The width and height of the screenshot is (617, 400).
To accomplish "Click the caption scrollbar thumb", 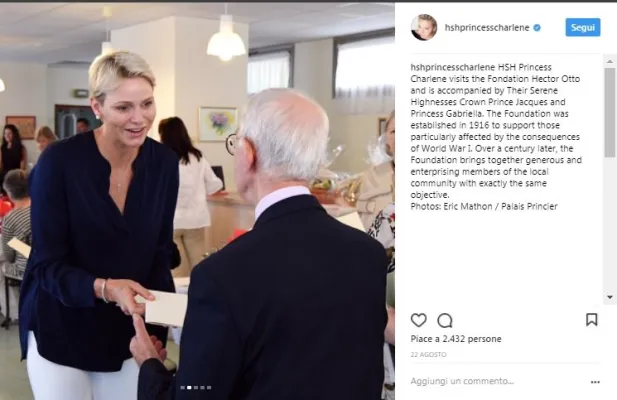I will pyautogui.click(x=610, y=112).
